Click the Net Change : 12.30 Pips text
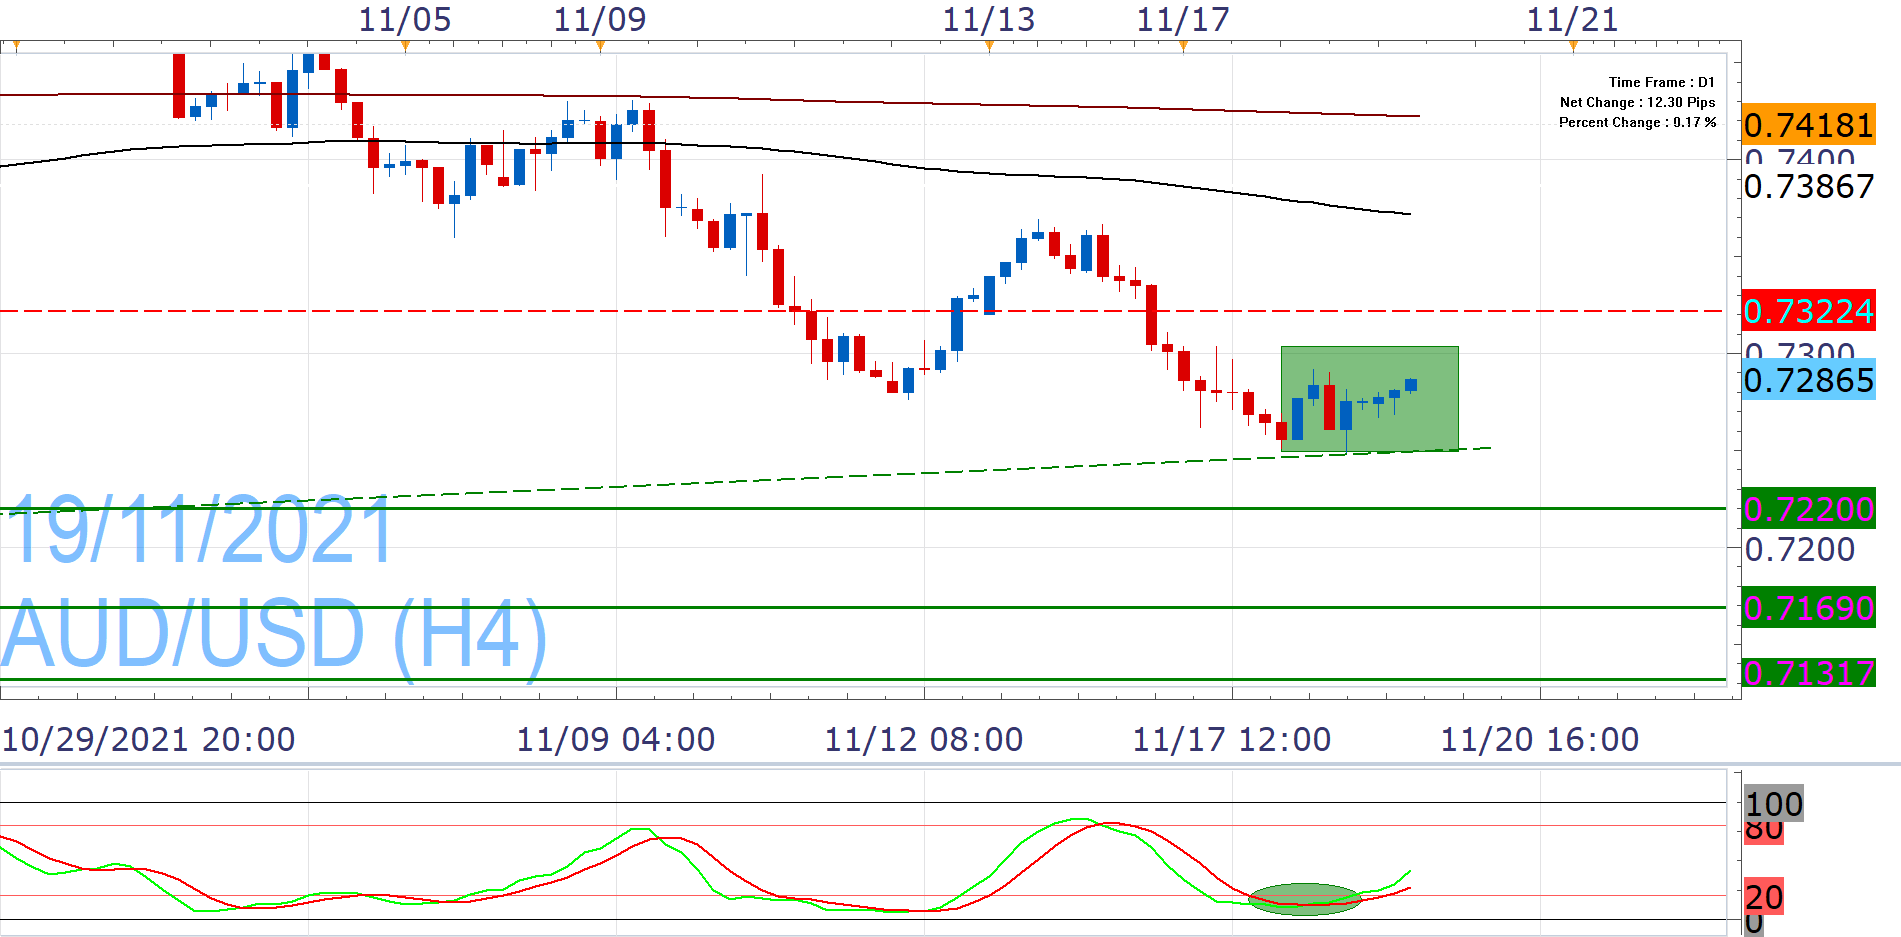The image size is (1901, 937). coord(1637,102)
